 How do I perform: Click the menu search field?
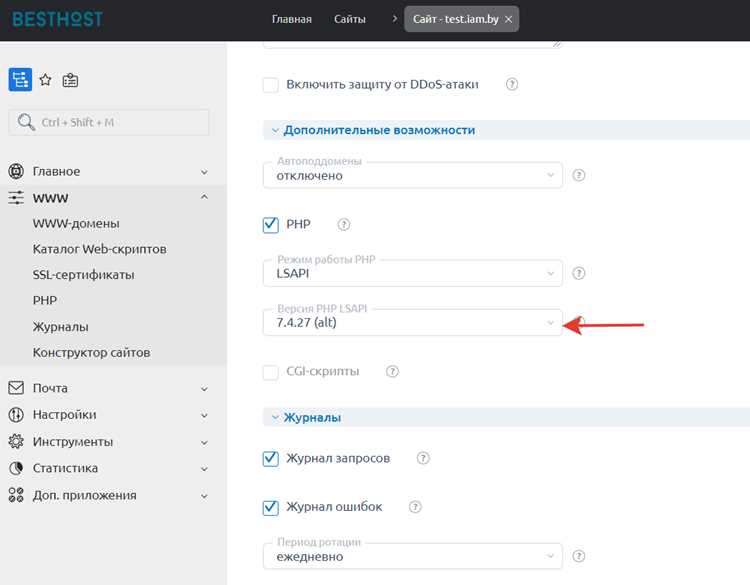[x=109, y=122]
